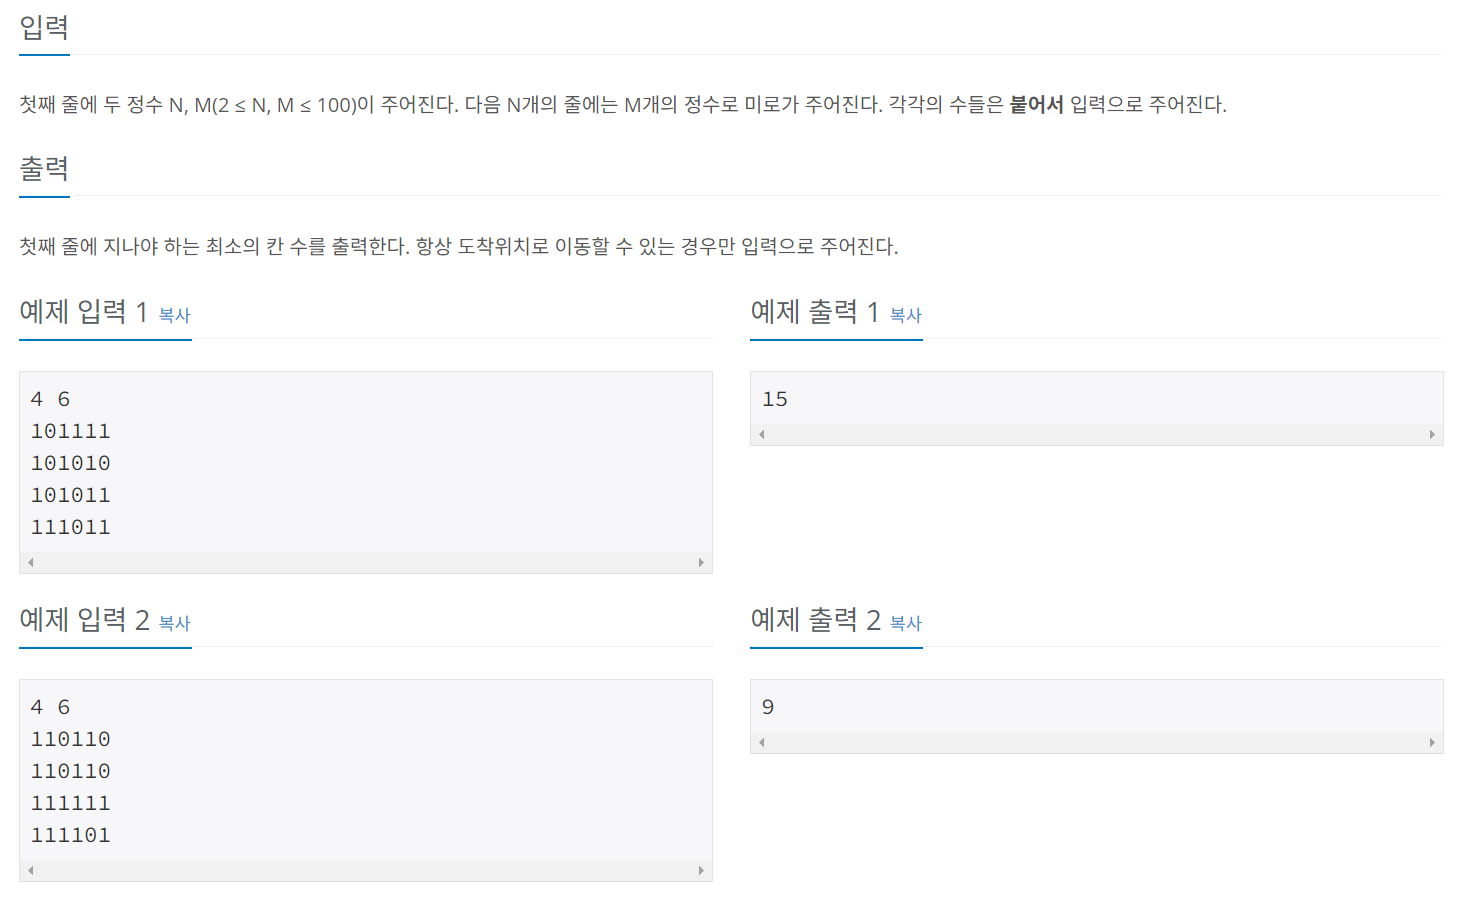
Task: Click the left scroll arrow under 예제 출력 2
Action: [x=761, y=742]
